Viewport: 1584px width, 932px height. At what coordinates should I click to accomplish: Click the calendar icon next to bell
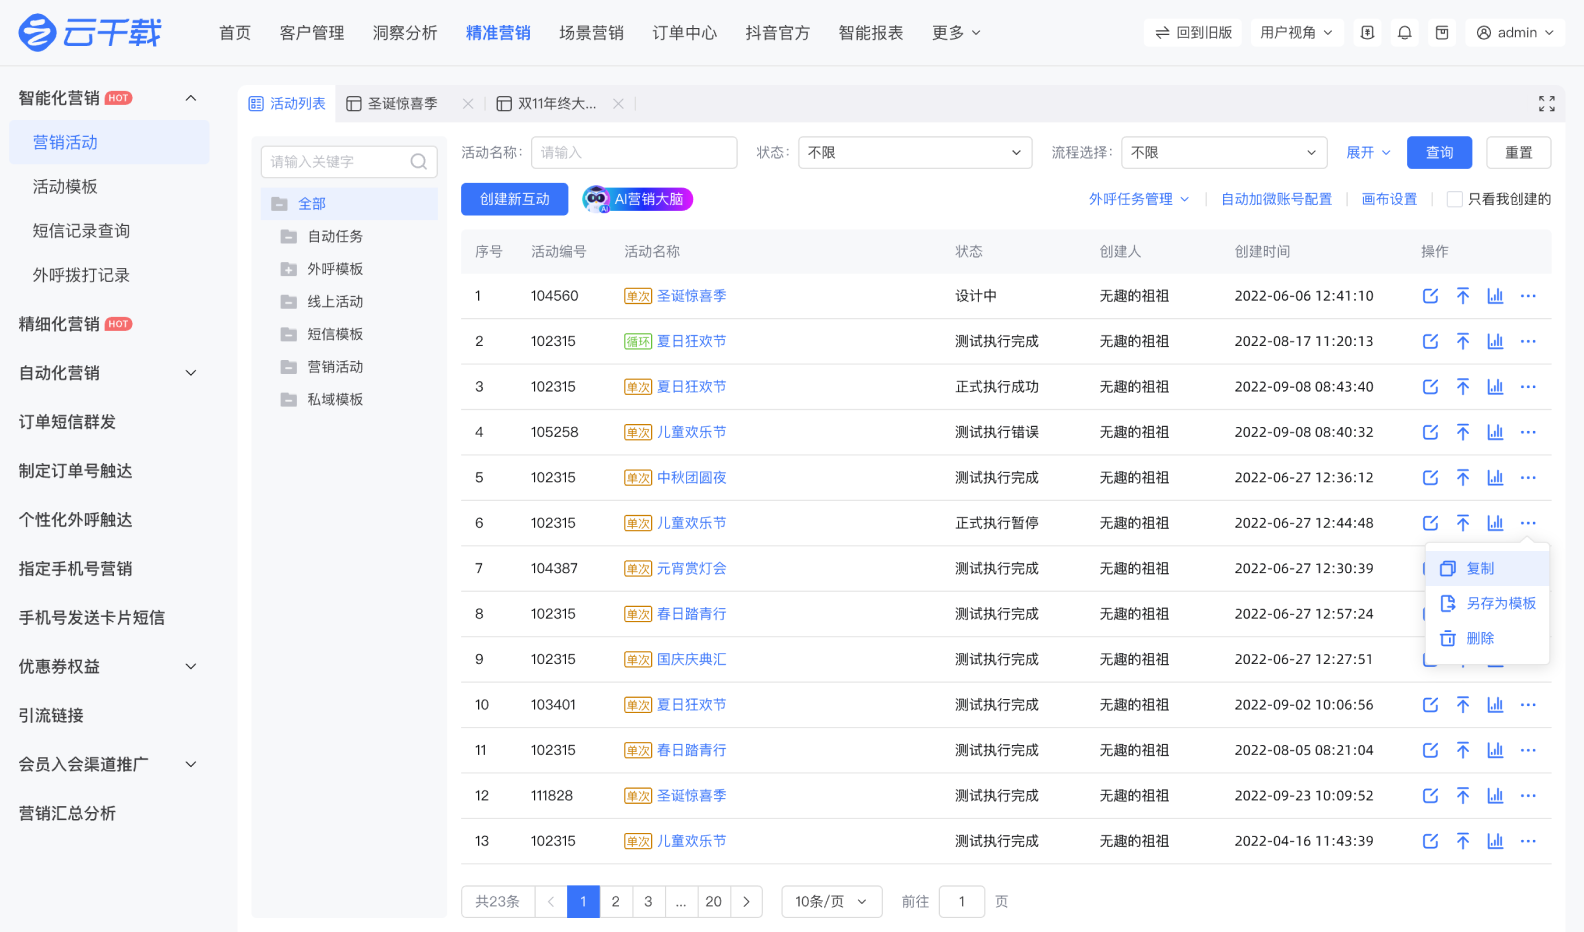click(1442, 33)
